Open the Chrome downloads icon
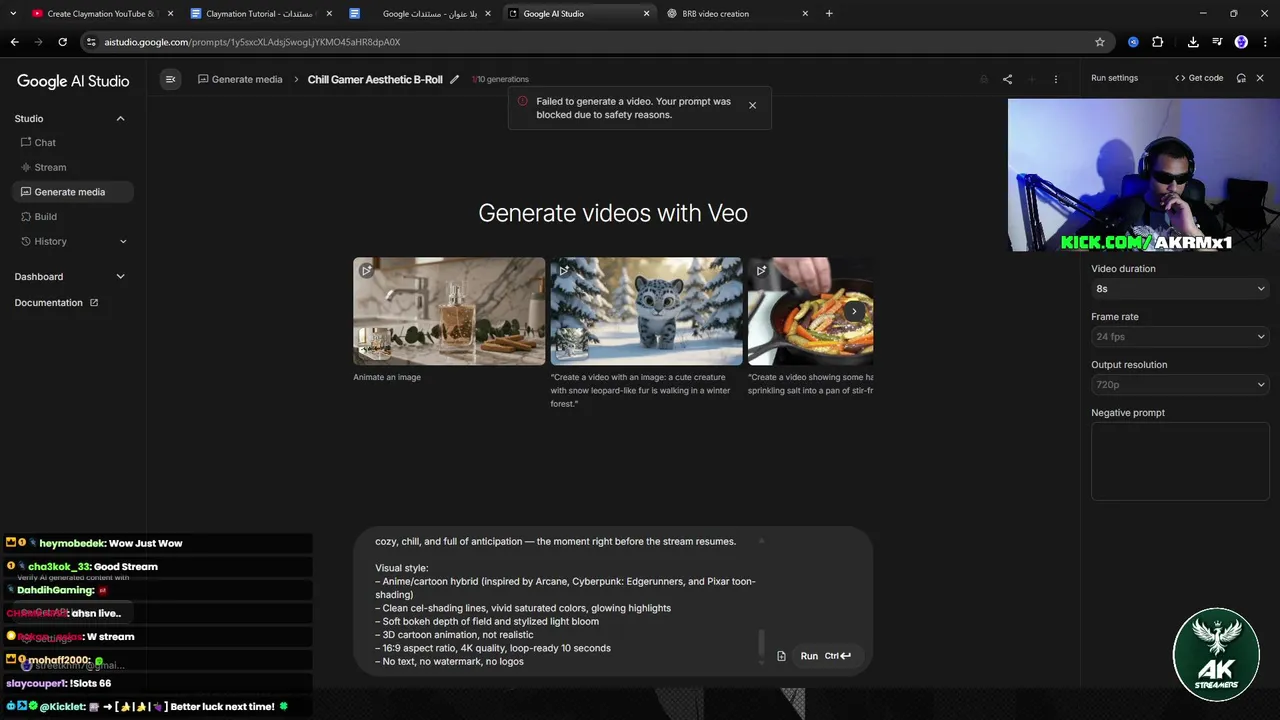The height and width of the screenshot is (720, 1280). tap(1193, 42)
